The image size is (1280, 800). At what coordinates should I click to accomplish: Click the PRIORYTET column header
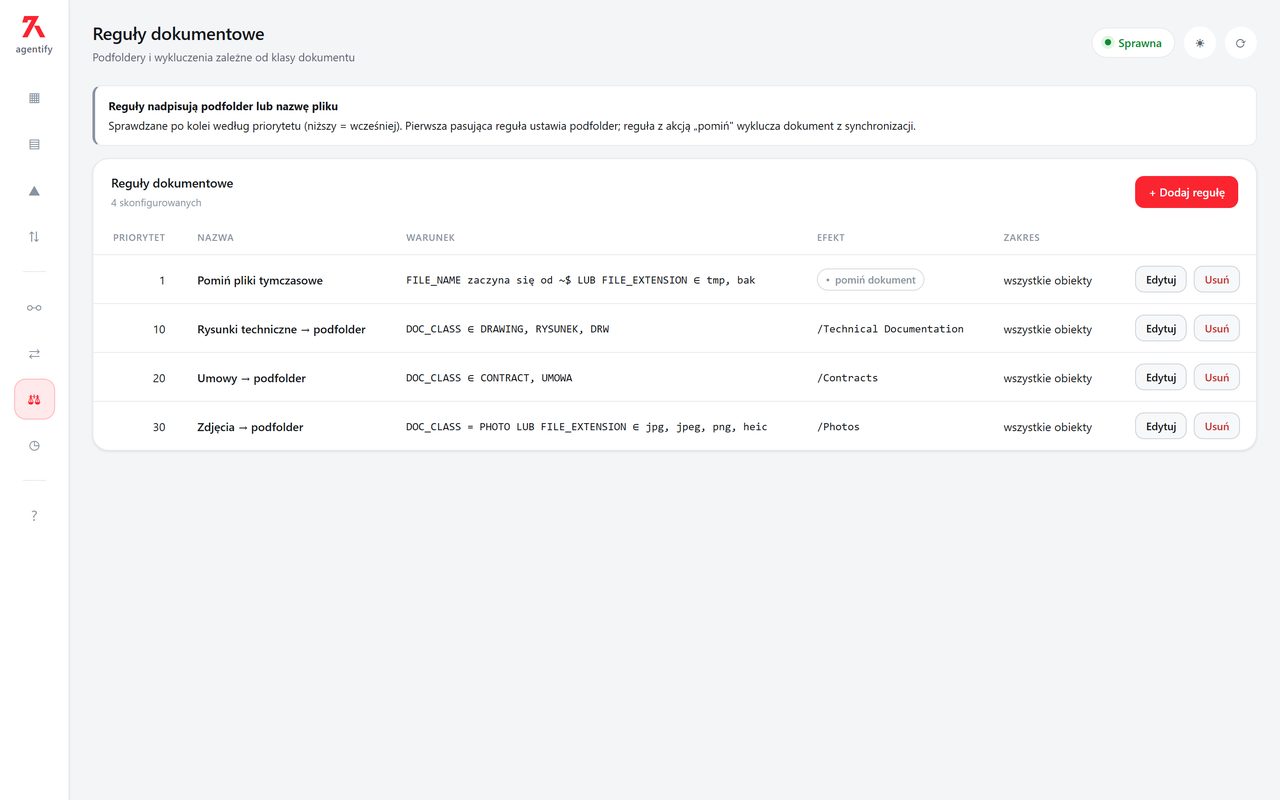(139, 238)
